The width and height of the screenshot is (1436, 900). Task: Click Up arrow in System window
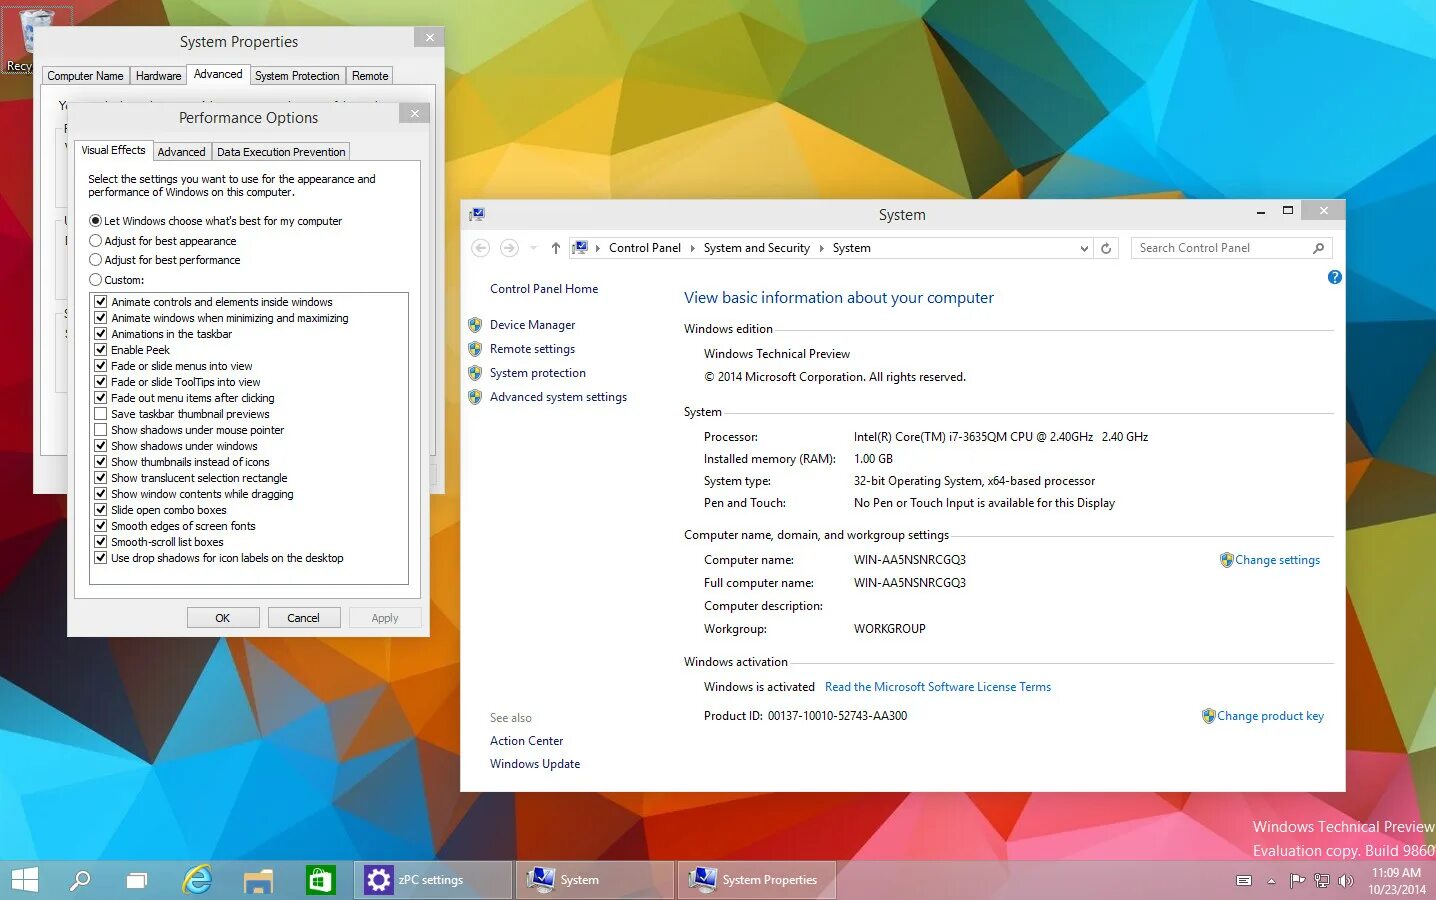[556, 248]
